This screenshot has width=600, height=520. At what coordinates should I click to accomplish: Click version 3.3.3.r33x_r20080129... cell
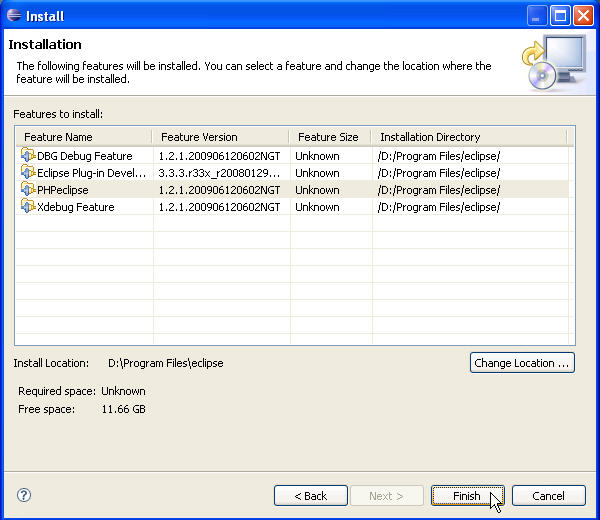tap(219, 173)
